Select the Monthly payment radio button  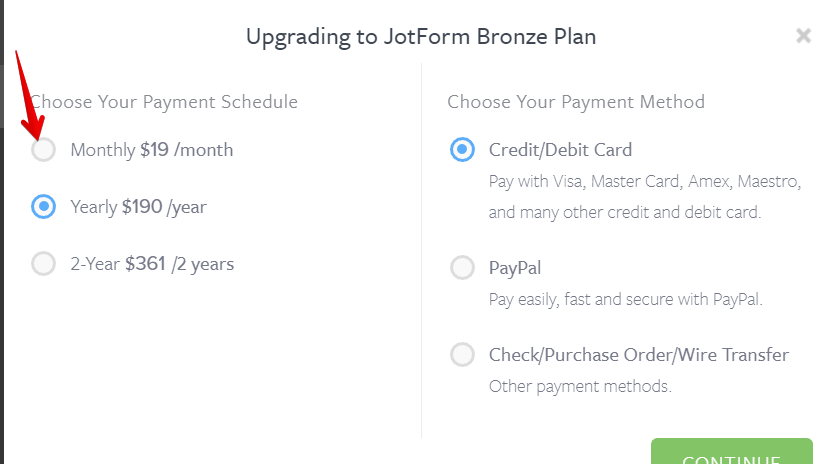pyautogui.click(x=43, y=150)
